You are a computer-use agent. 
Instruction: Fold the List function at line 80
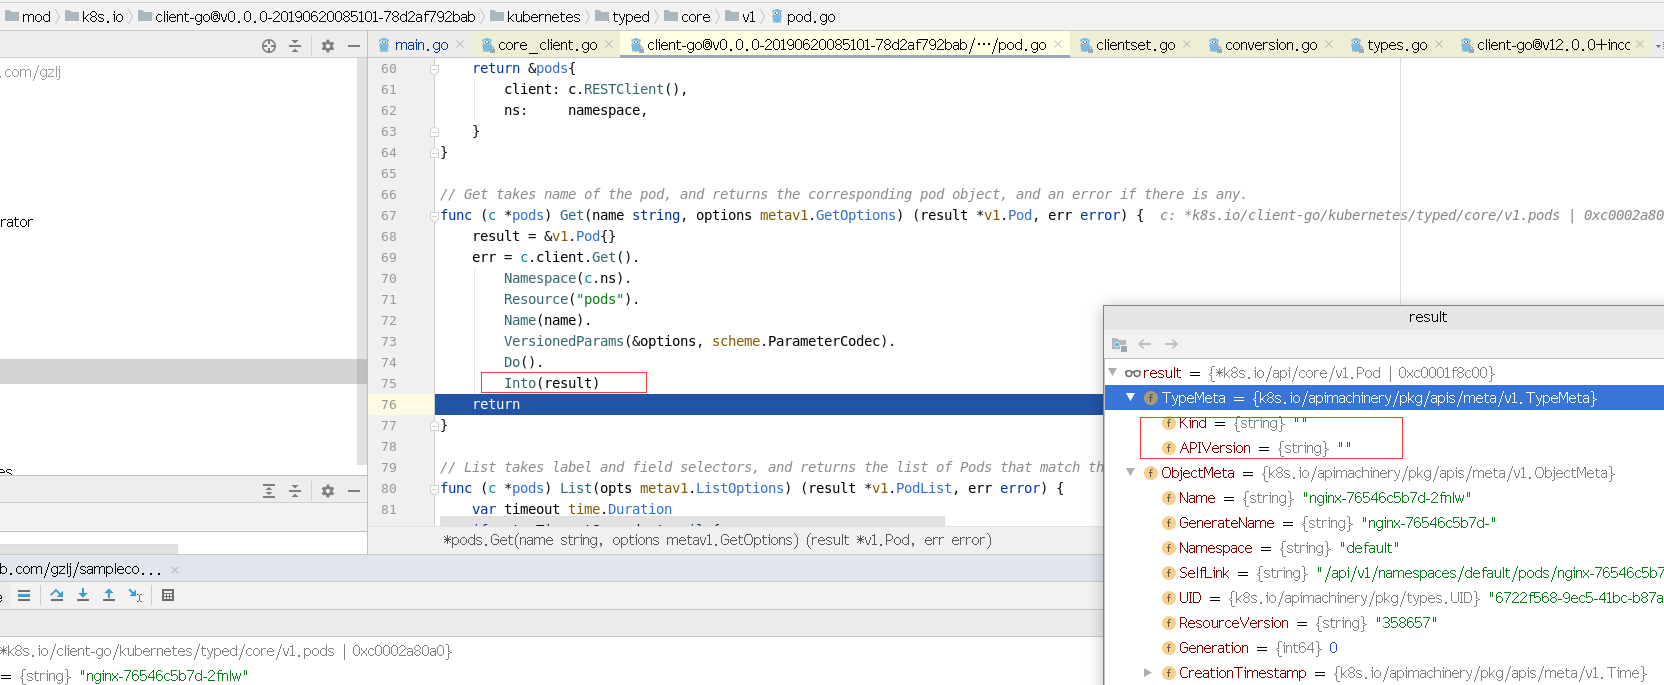point(434,488)
